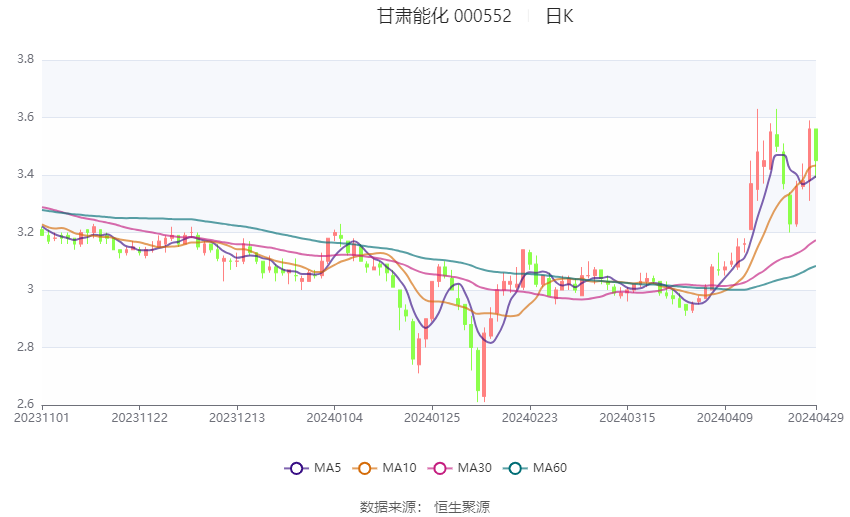
Task: Select the 20231122 date axis label
Action: [139, 418]
